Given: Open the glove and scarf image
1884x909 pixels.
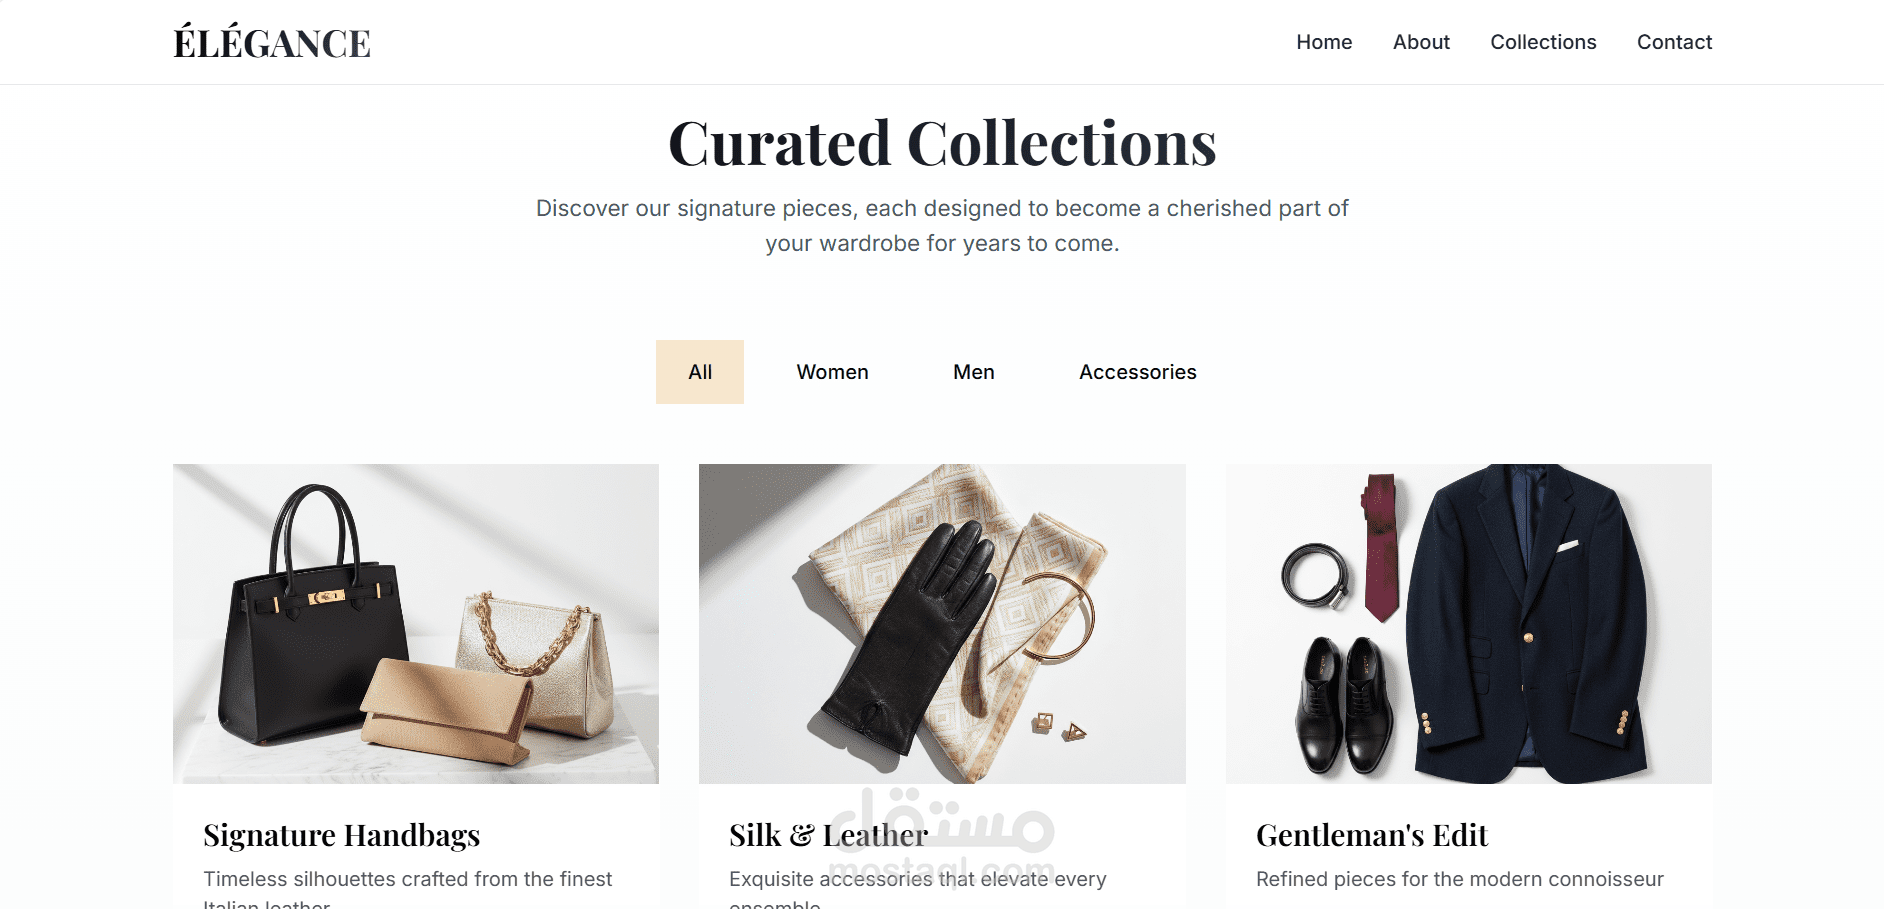Looking at the screenshot, I should click(x=942, y=623).
